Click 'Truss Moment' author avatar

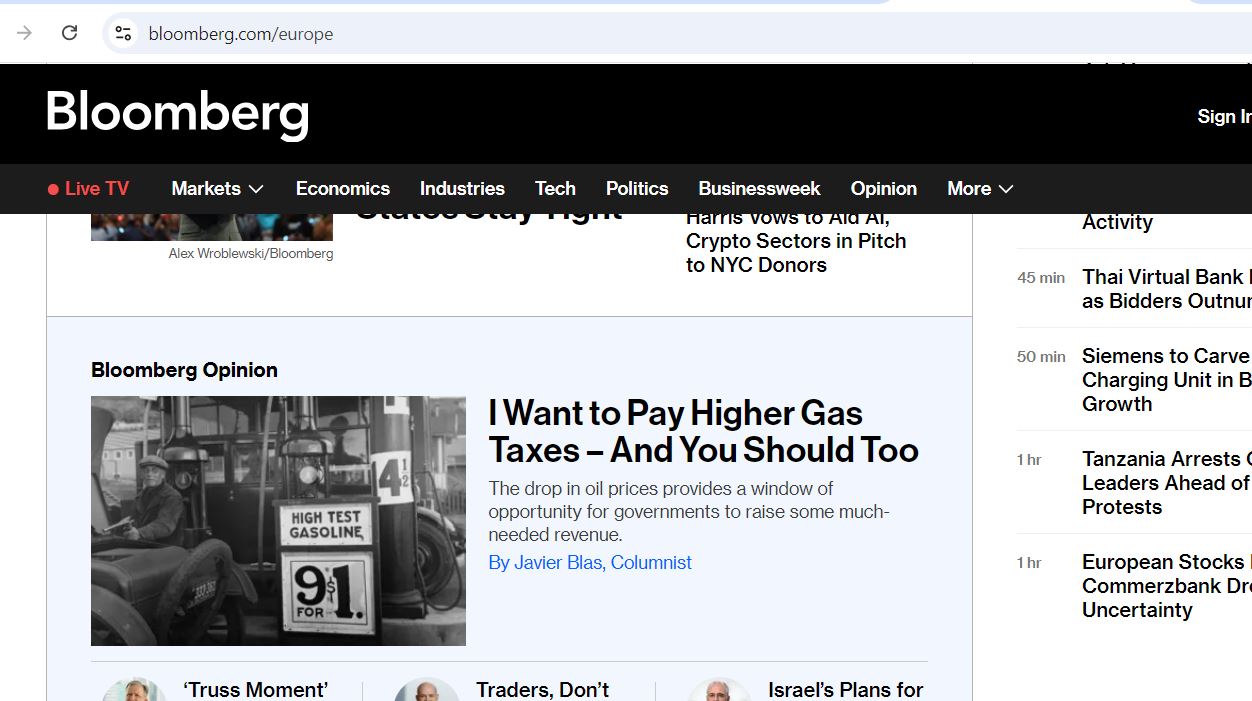click(x=134, y=689)
